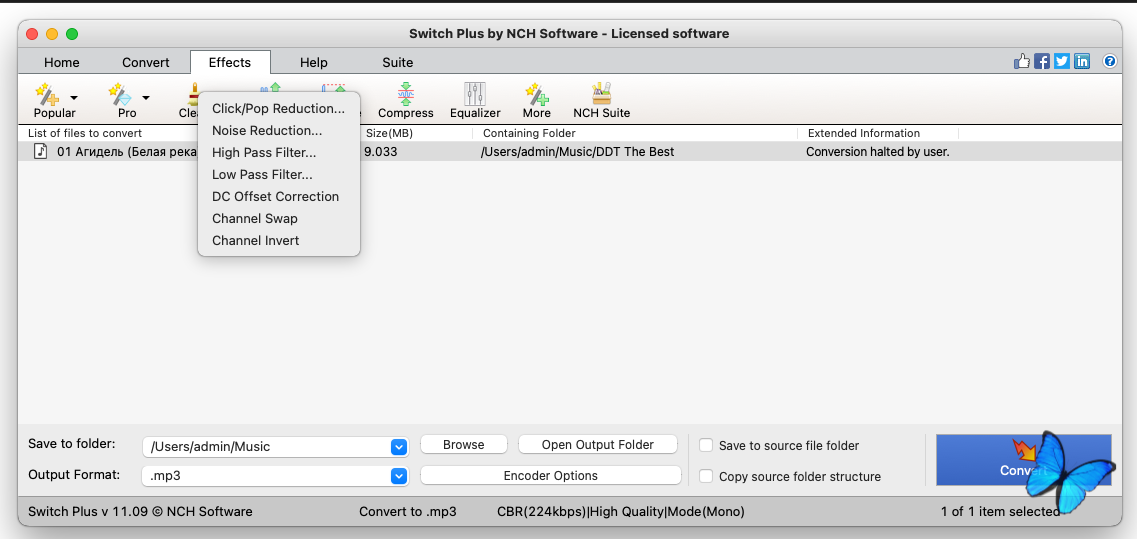Toggle Copy source folder structure checkbox
The height and width of the screenshot is (539, 1137).
(707, 477)
